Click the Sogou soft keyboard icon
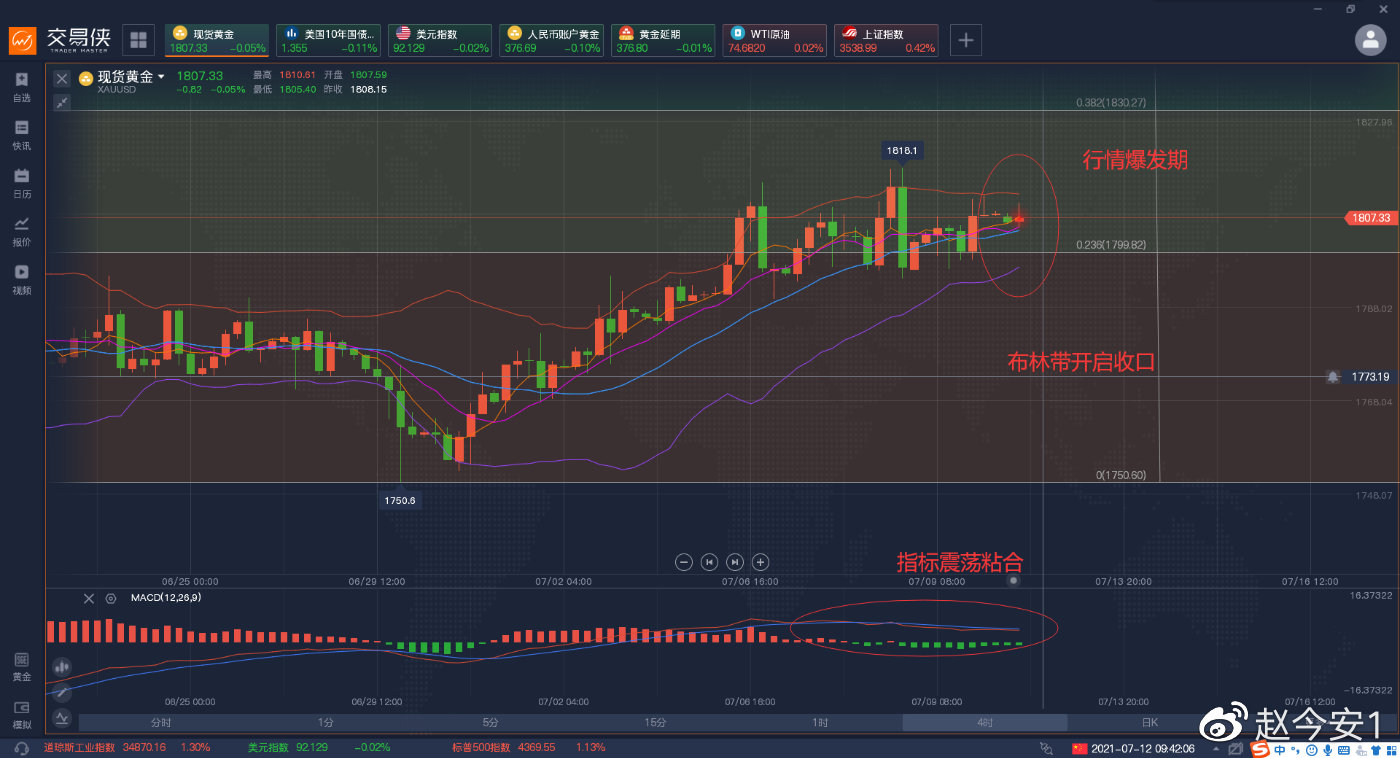Image resolution: width=1400 pixels, height=758 pixels. click(x=1343, y=749)
